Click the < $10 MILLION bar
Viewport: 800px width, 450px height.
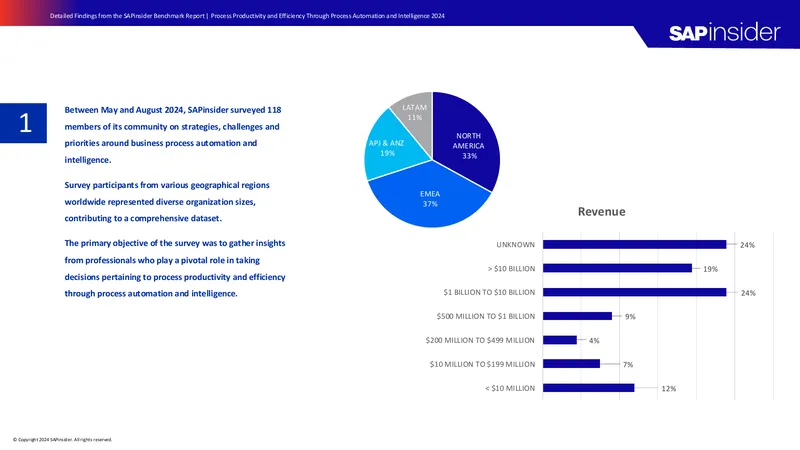(588, 388)
